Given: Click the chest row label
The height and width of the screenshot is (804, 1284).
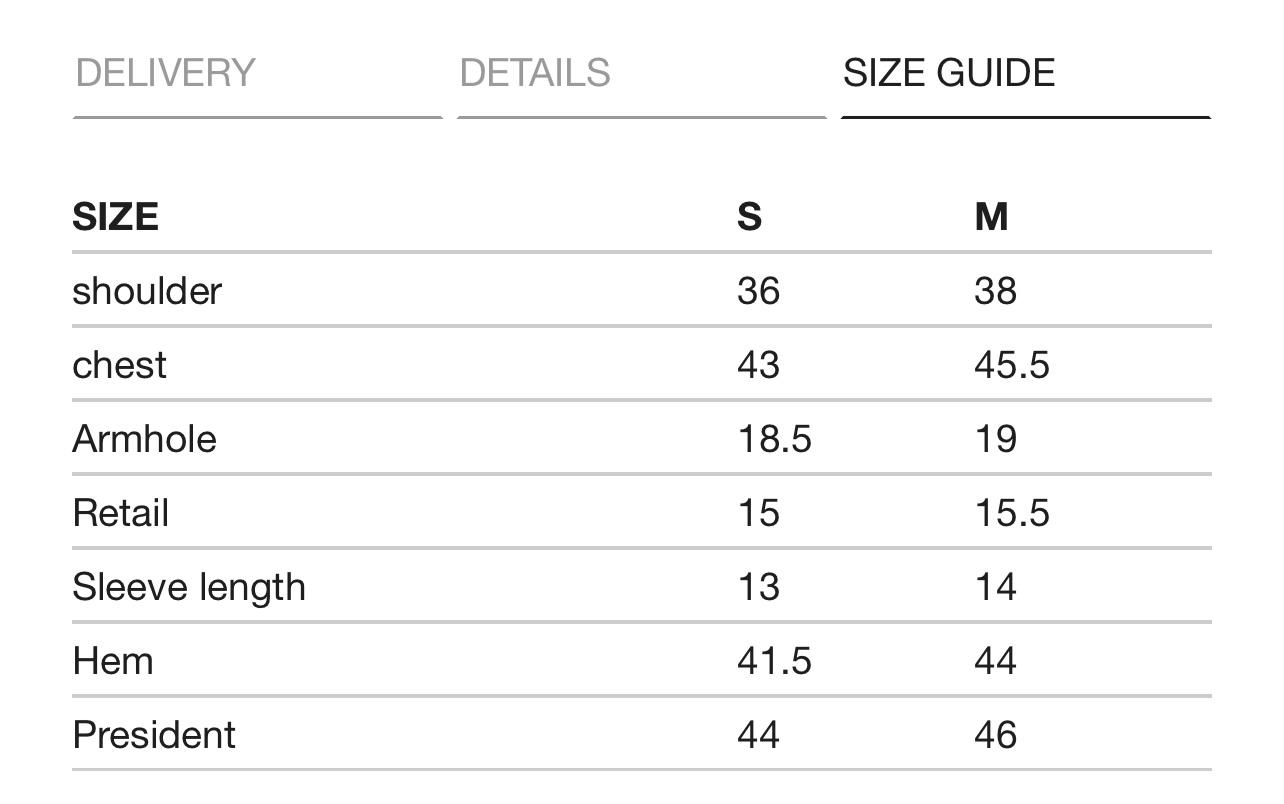Looking at the screenshot, I should 119,365.
